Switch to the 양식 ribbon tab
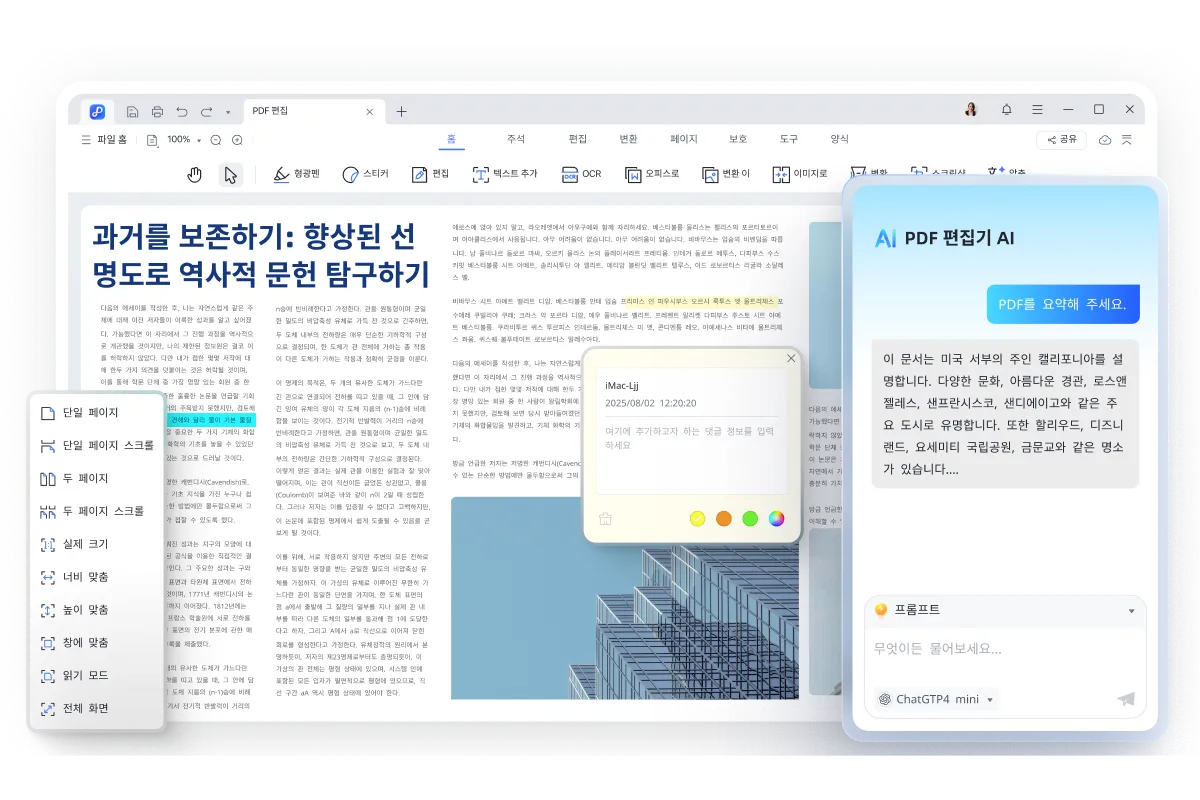 tap(839, 139)
